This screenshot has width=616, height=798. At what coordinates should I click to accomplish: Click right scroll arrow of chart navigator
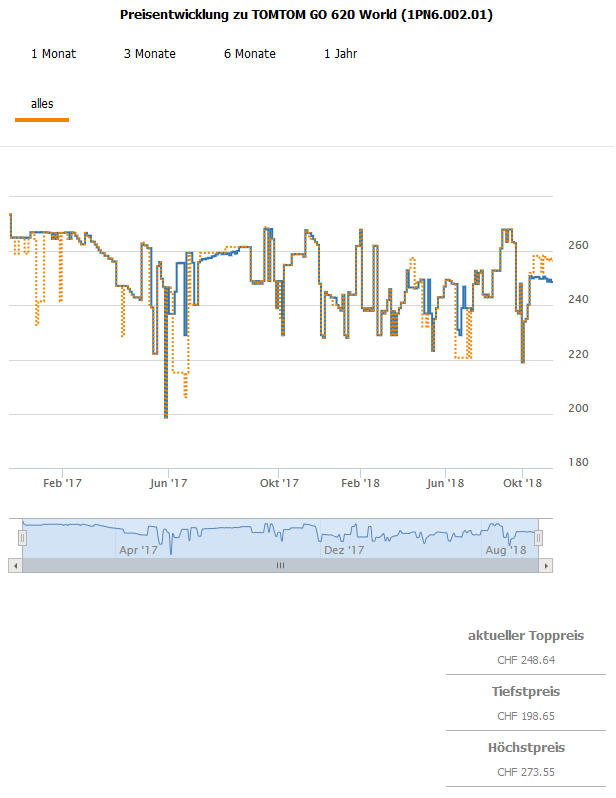[545, 565]
